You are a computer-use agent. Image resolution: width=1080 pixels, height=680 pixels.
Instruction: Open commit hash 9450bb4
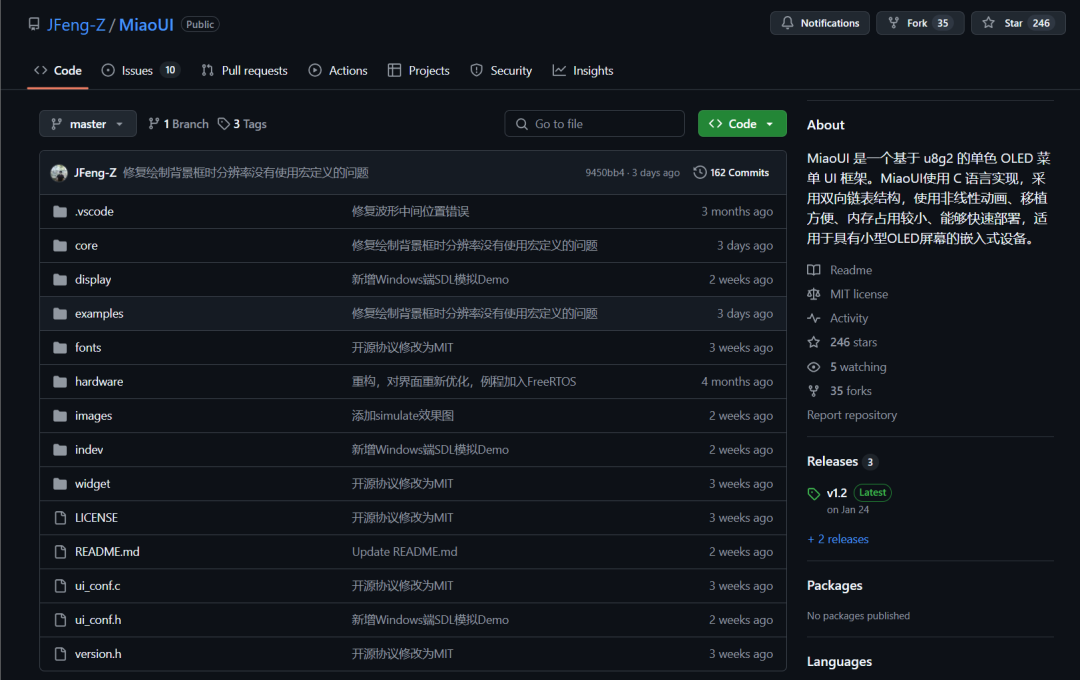pyautogui.click(x=605, y=173)
